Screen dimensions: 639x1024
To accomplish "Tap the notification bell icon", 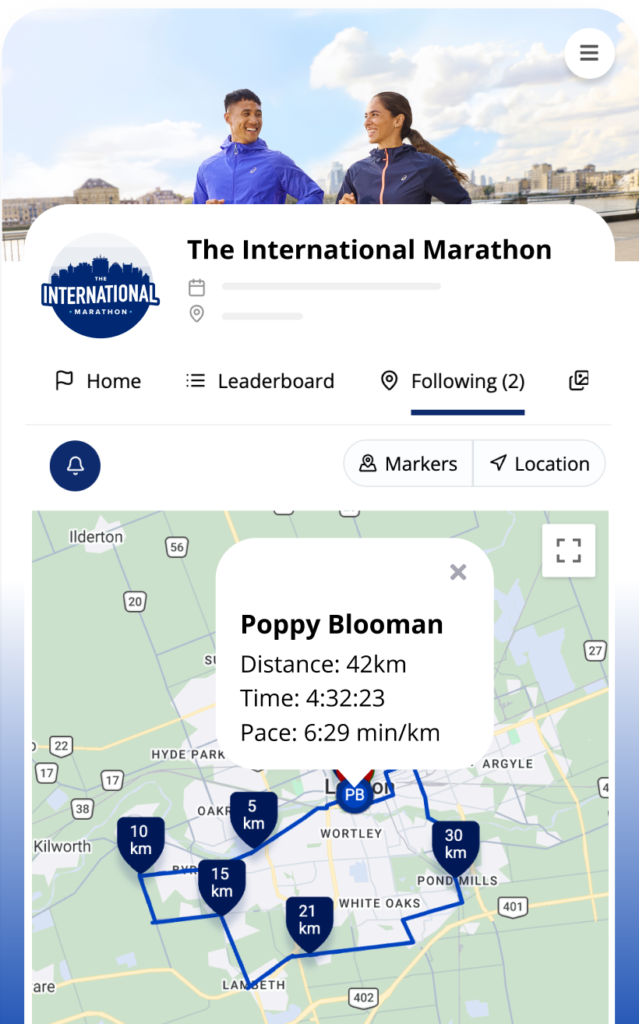I will [75, 465].
